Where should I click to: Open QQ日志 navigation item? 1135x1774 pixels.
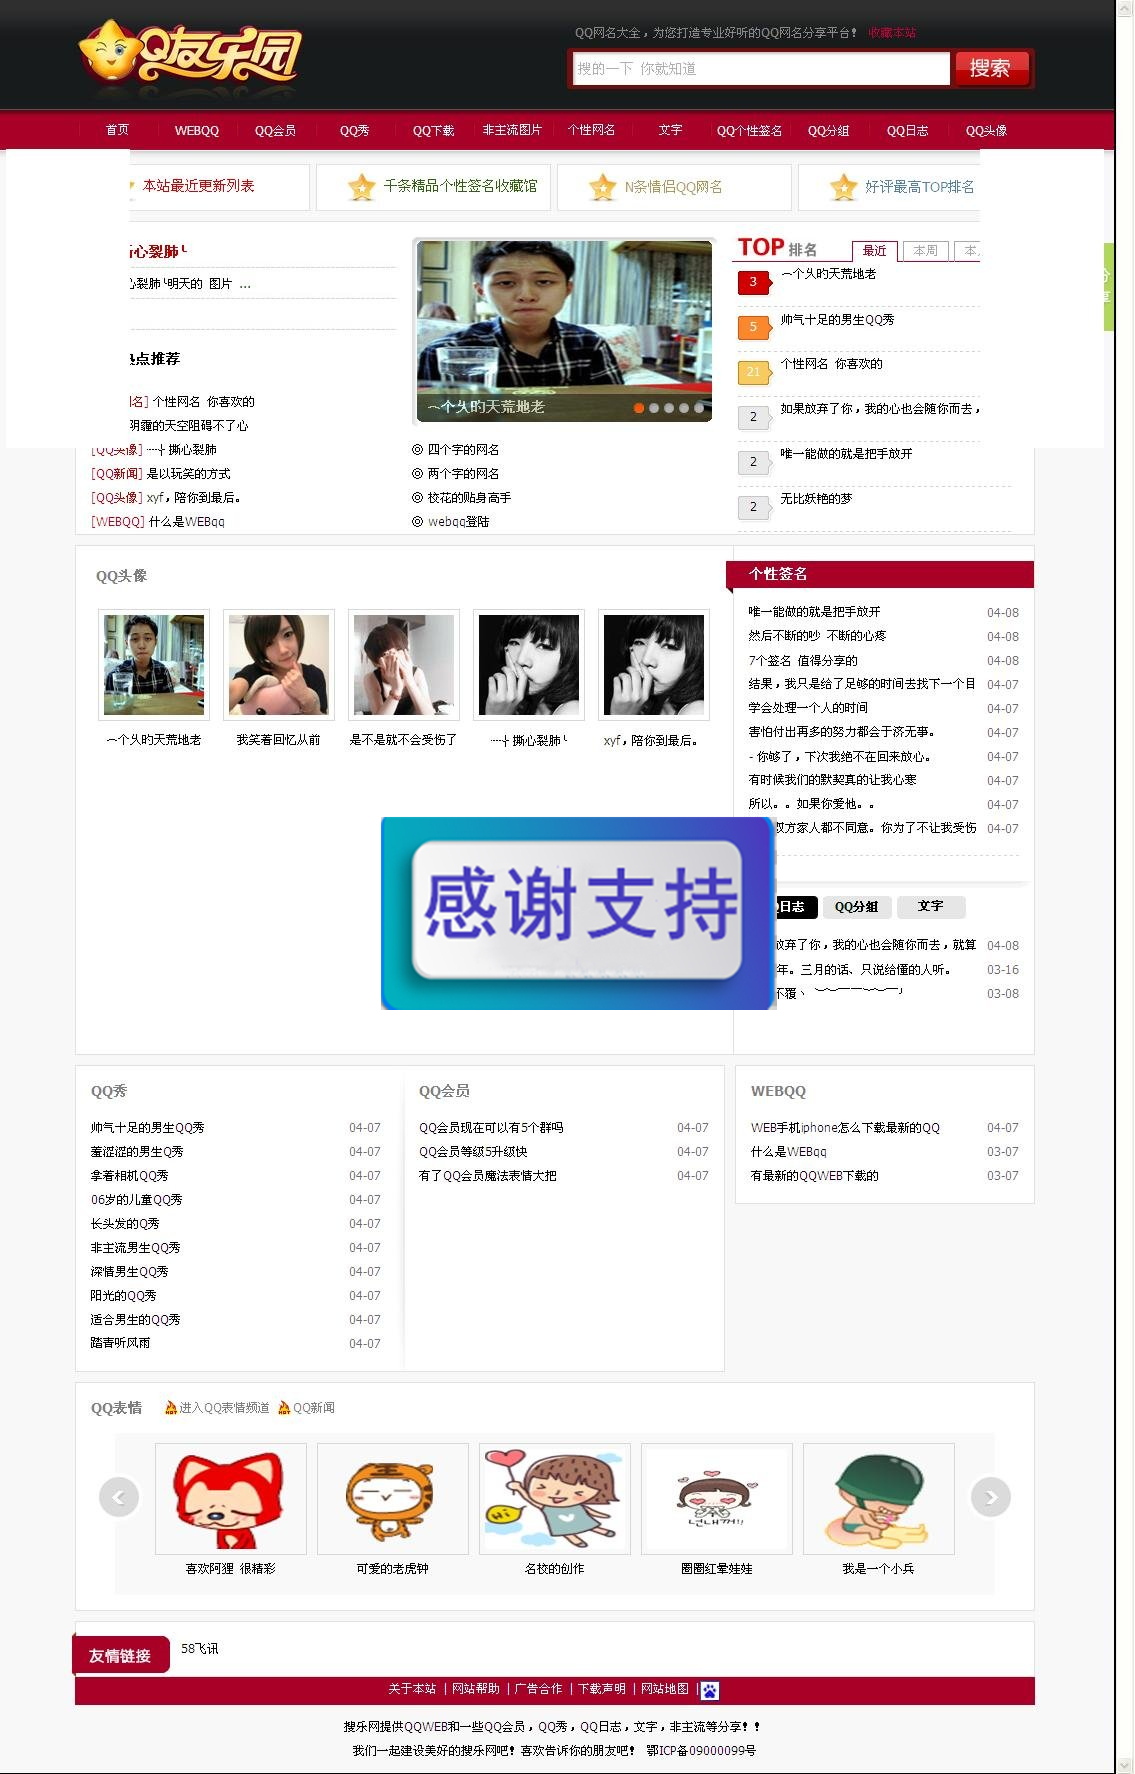[x=907, y=130]
